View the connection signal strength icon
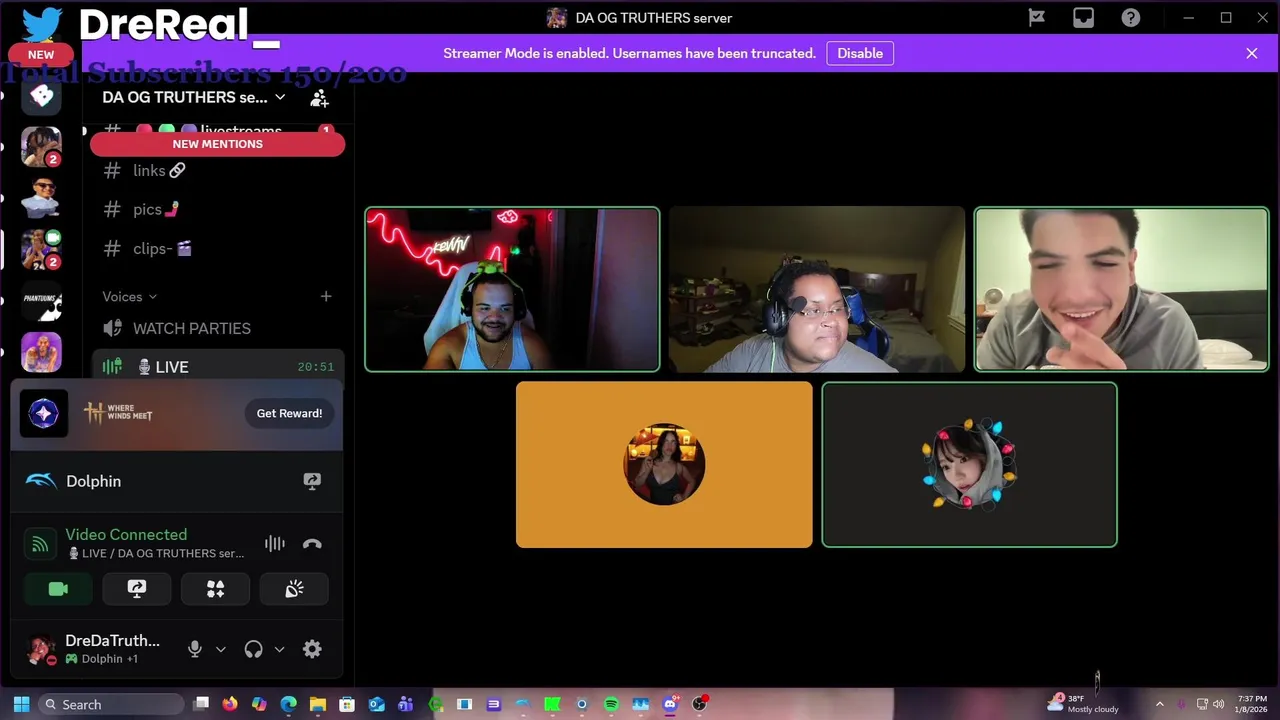Screen dimensions: 1280x720 click(40, 544)
